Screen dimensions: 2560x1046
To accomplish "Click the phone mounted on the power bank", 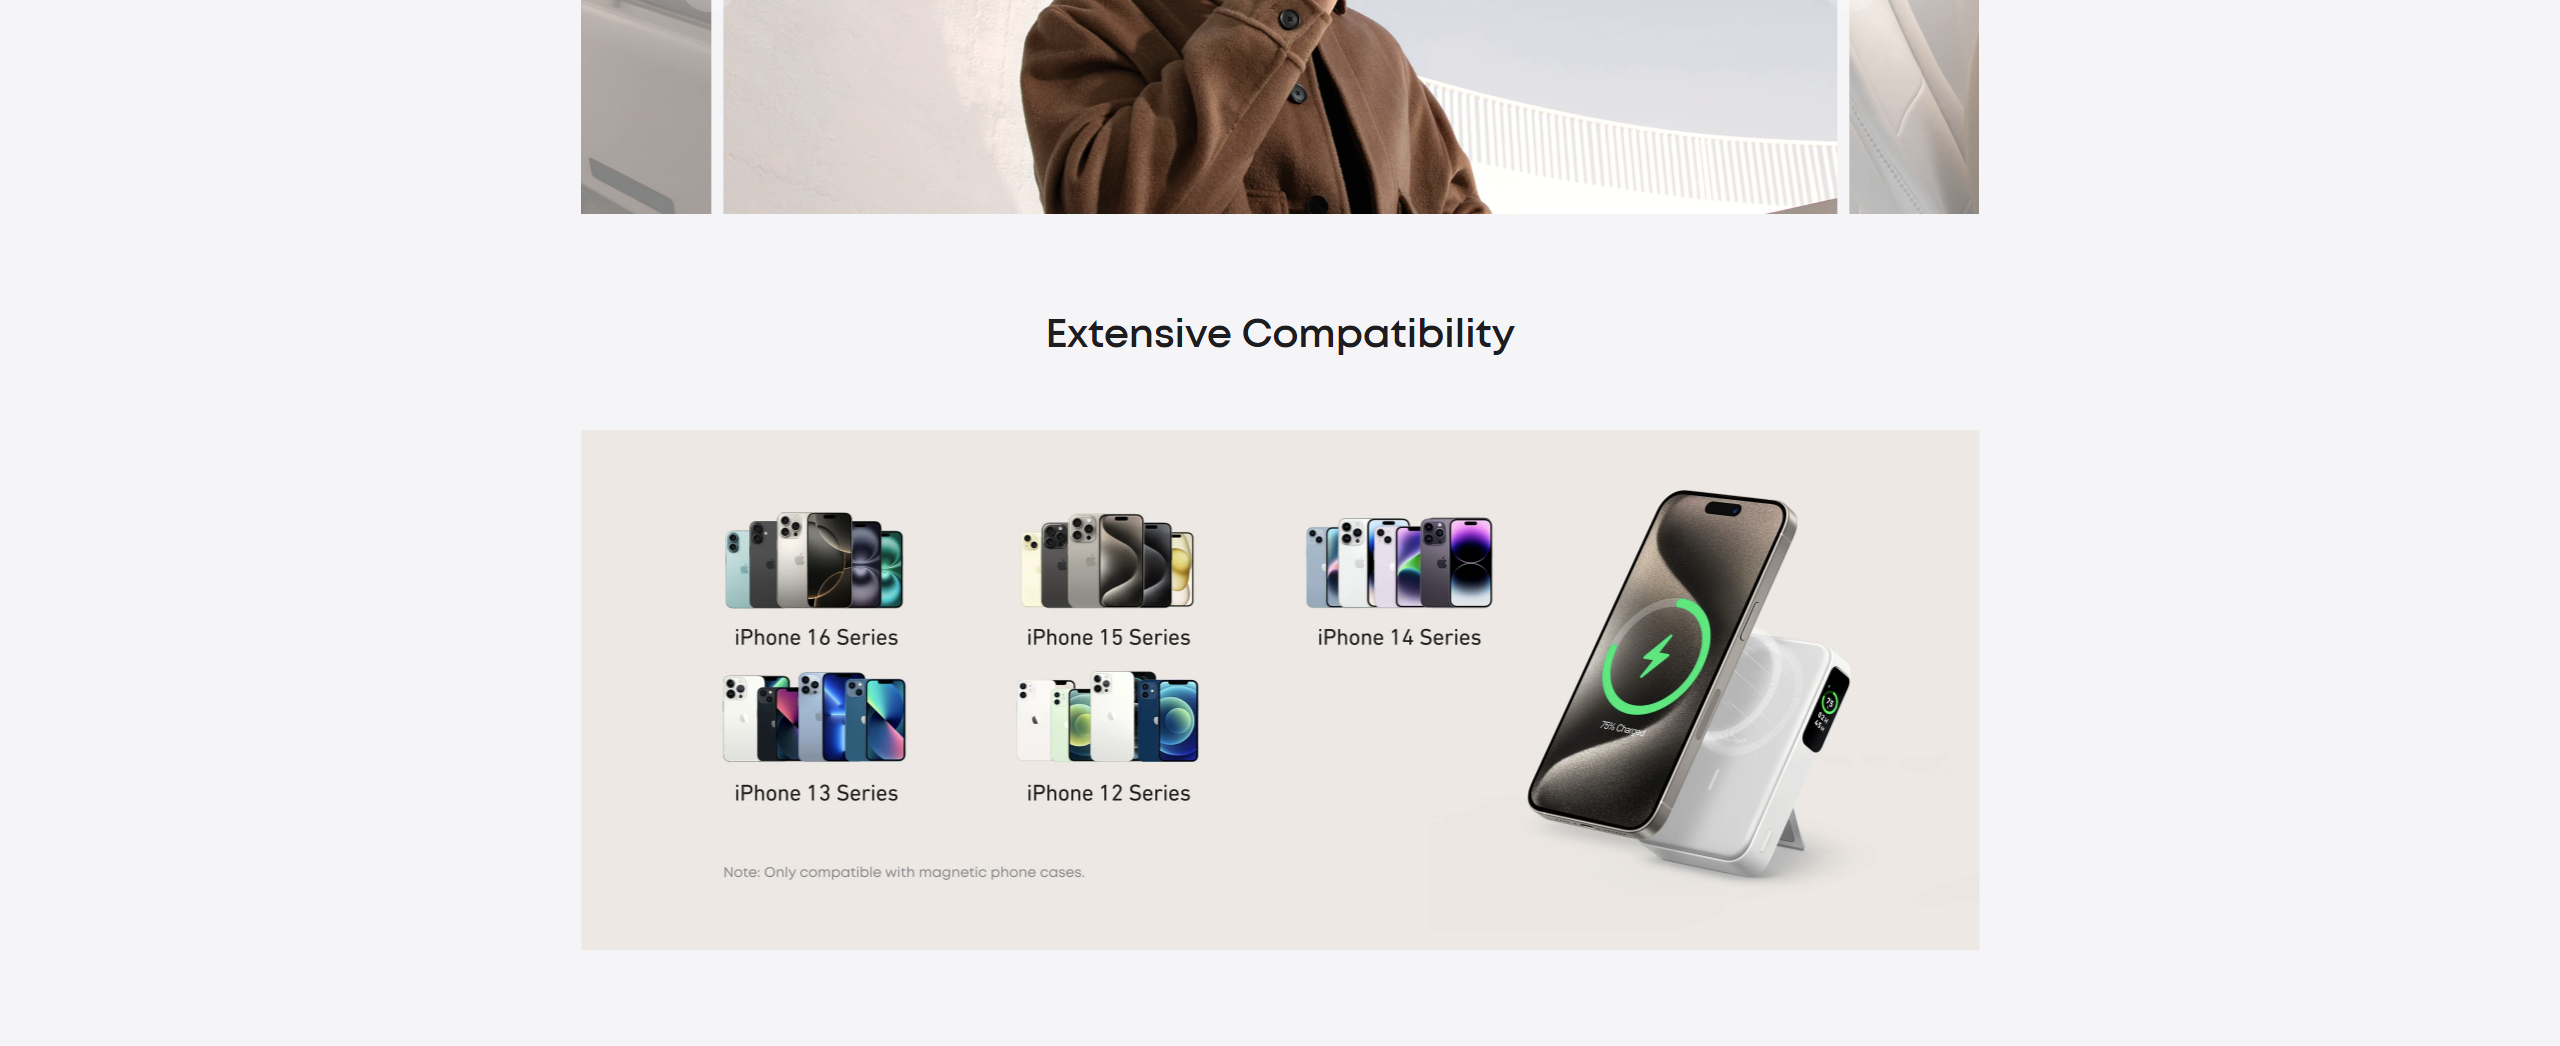I will tap(1662, 661).
